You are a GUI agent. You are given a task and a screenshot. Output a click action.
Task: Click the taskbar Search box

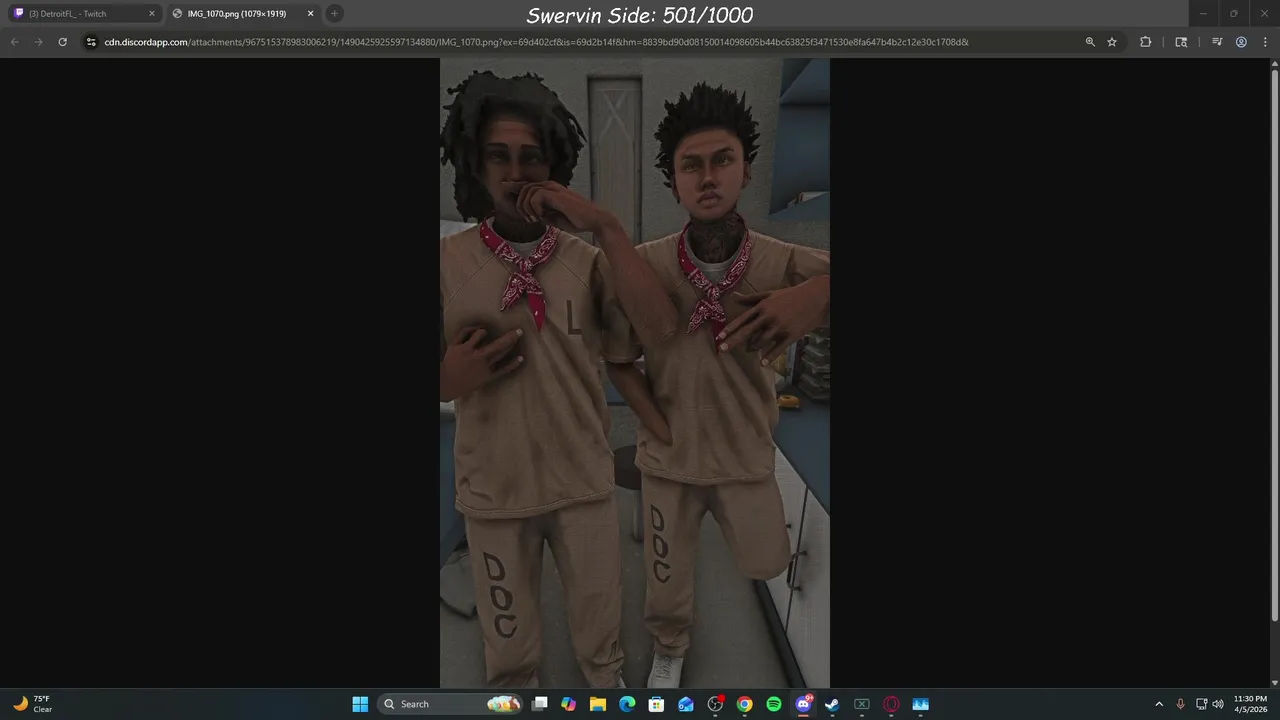pos(452,704)
